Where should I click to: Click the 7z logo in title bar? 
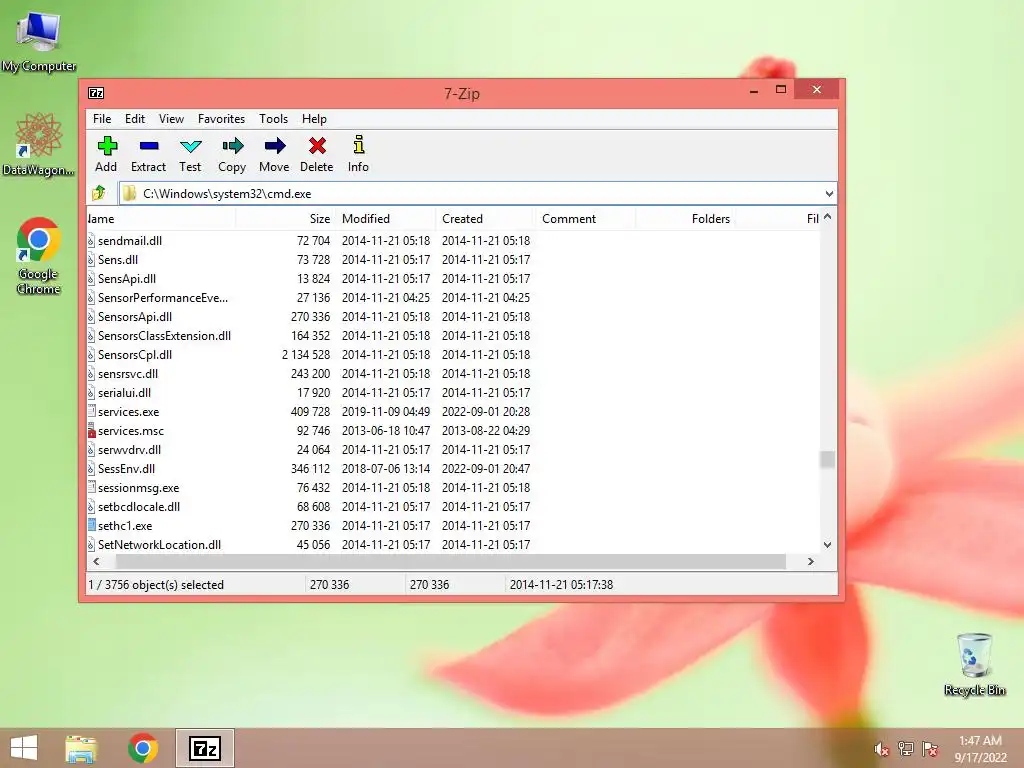(96, 93)
